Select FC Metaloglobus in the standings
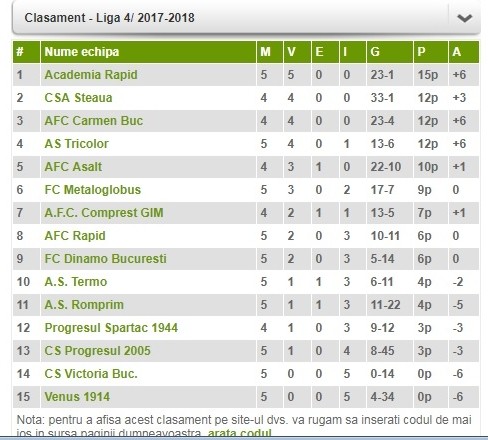Image resolution: width=488 pixels, height=440 pixels. [x=93, y=190]
